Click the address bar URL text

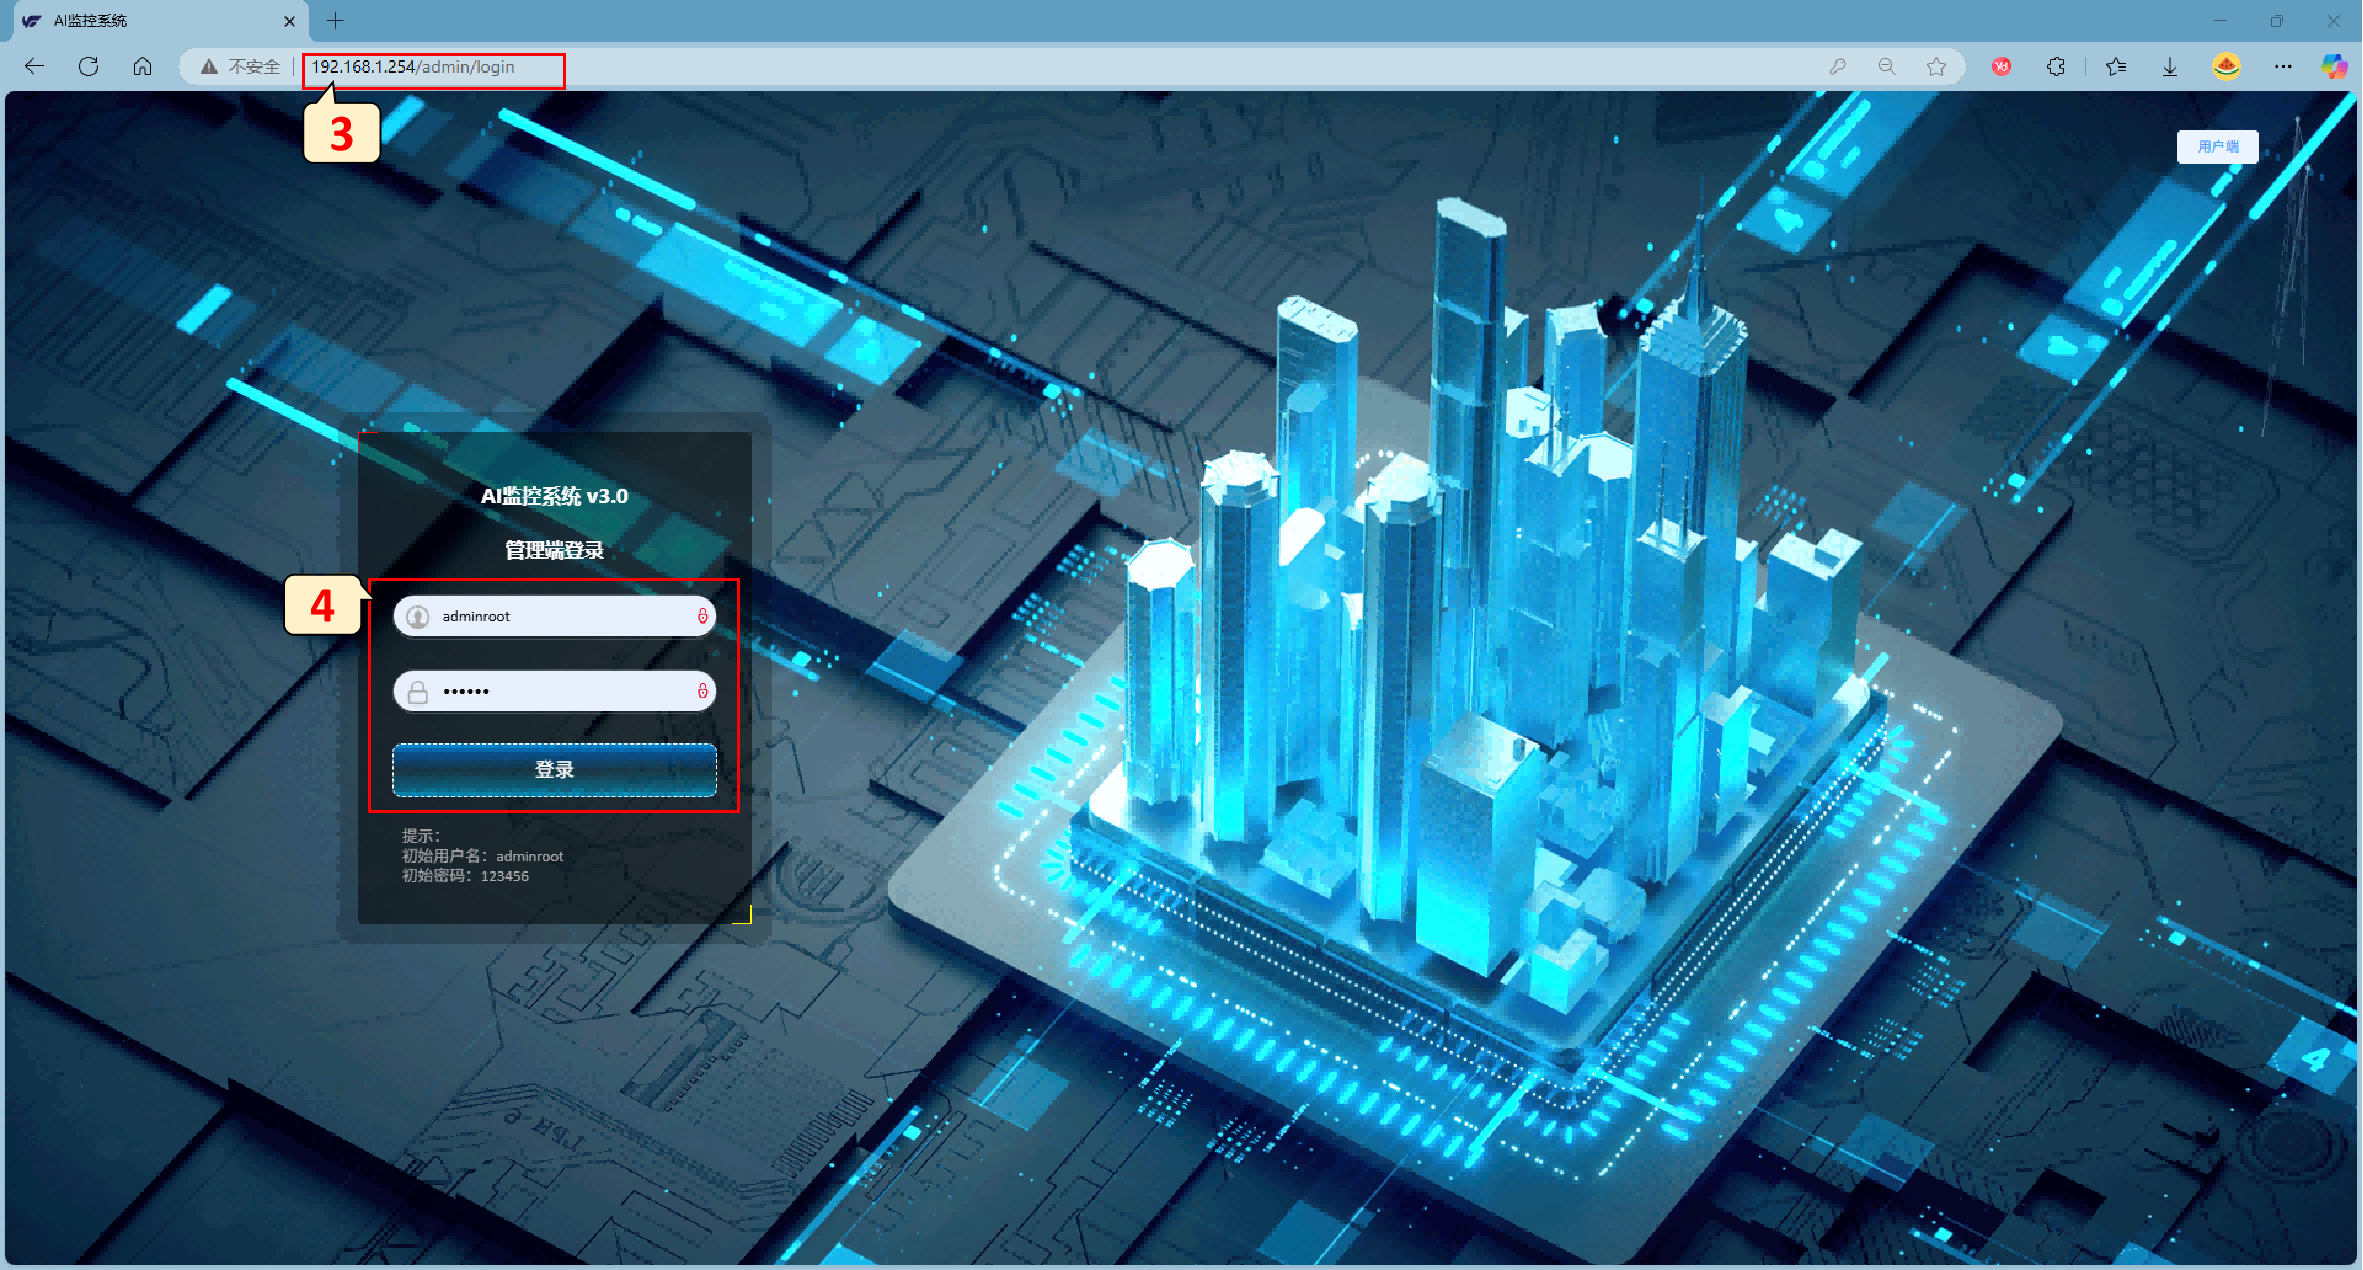[x=413, y=67]
